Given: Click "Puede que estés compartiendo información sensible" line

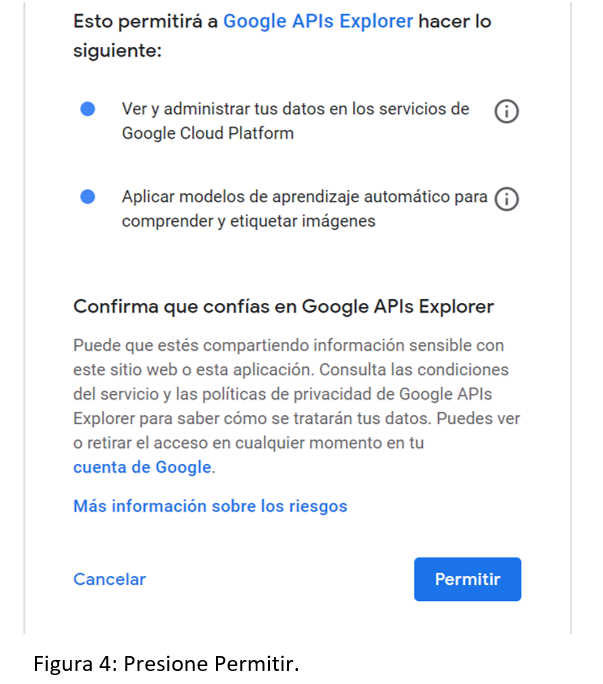Looking at the screenshot, I should (x=289, y=346).
